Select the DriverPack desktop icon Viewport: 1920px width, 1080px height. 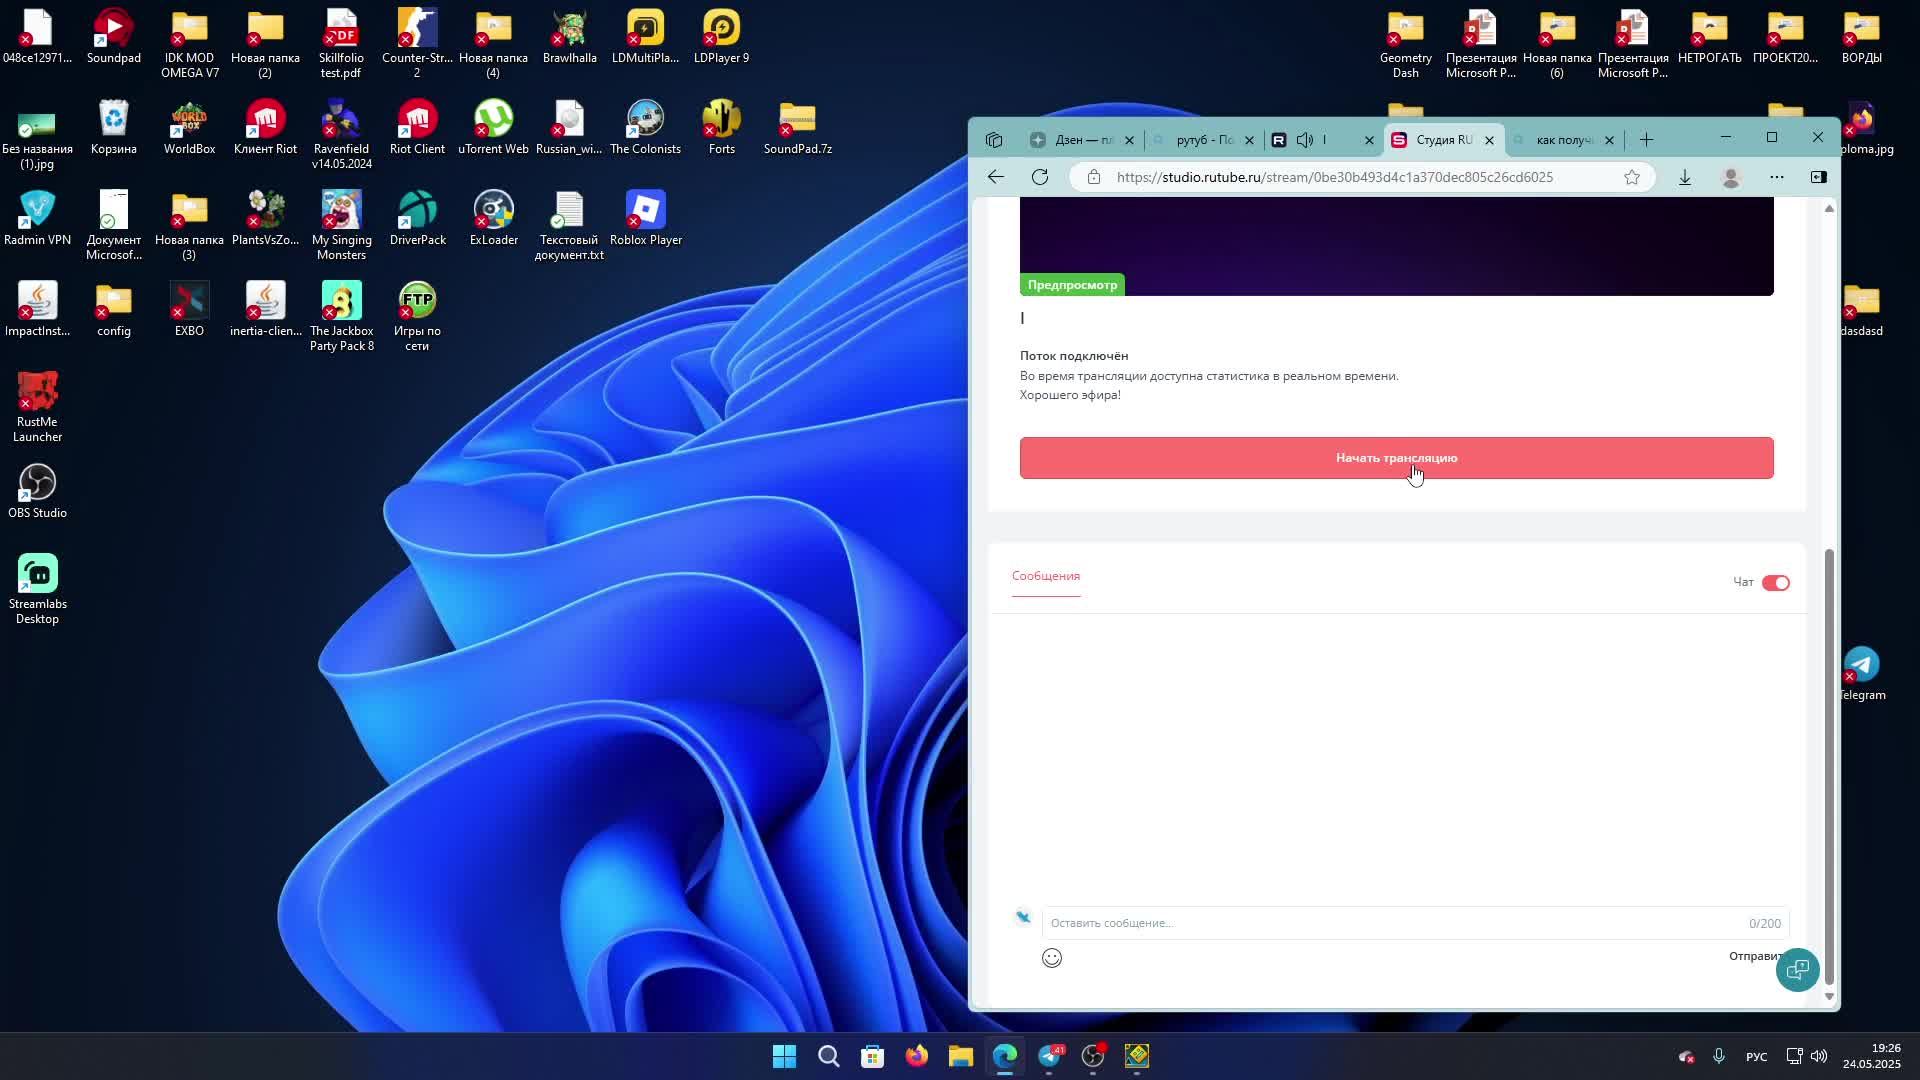pos(417,219)
